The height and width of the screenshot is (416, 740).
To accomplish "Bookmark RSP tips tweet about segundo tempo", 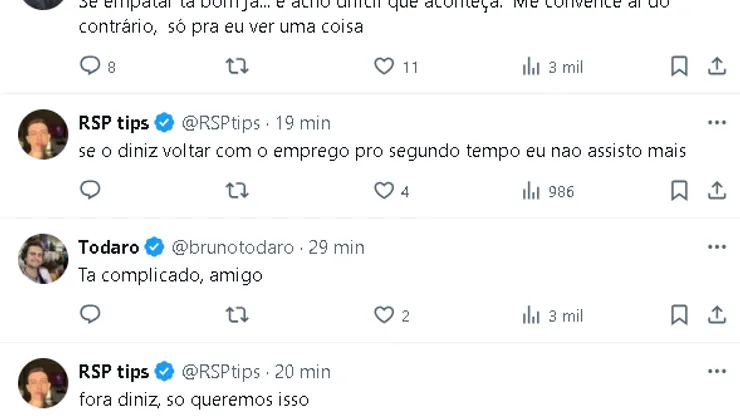I will (679, 190).
